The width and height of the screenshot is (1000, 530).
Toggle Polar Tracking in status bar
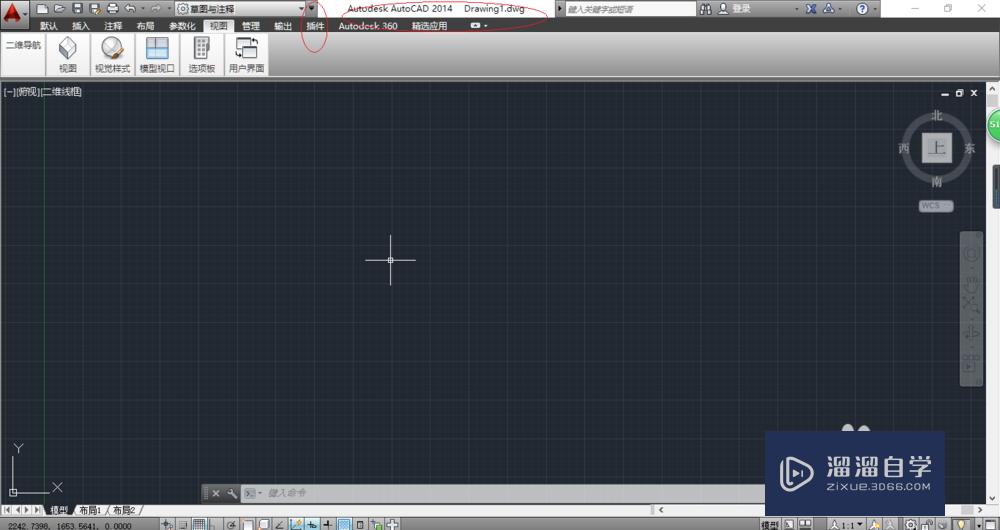coord(232,524)
